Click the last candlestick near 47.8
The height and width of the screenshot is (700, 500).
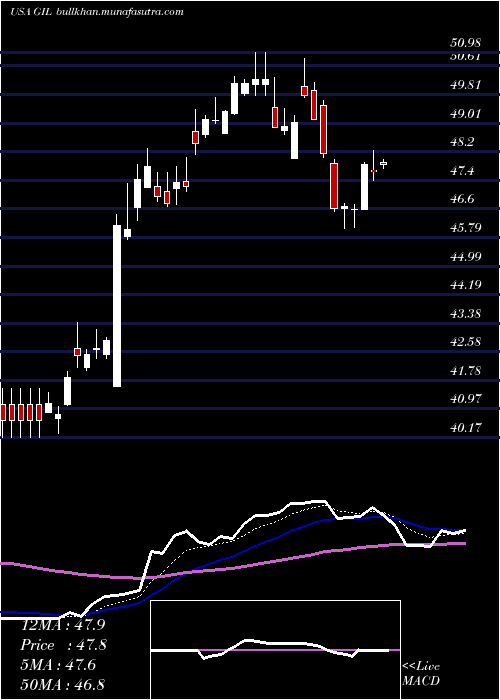383,163
